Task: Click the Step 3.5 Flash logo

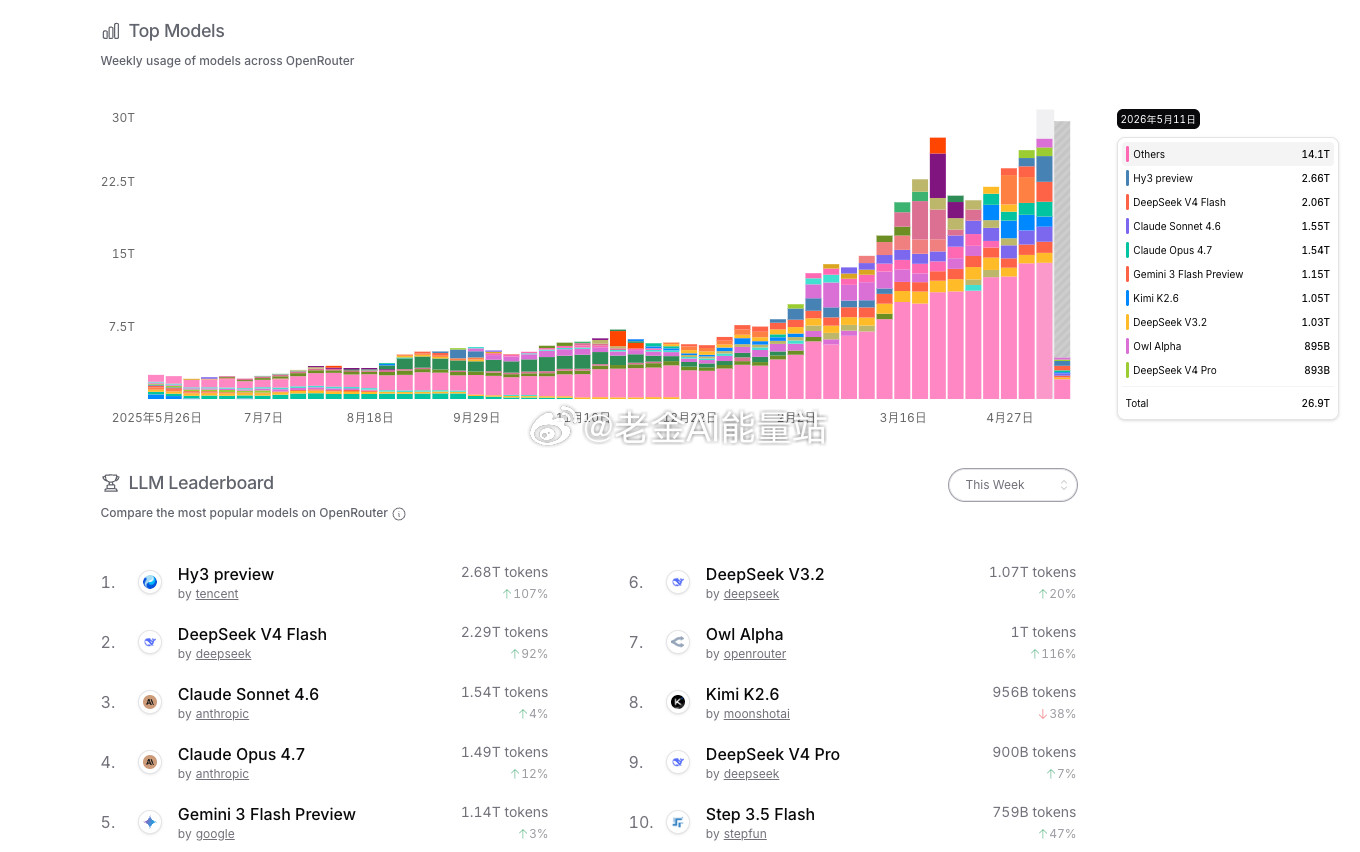Action: click(678, 822)
